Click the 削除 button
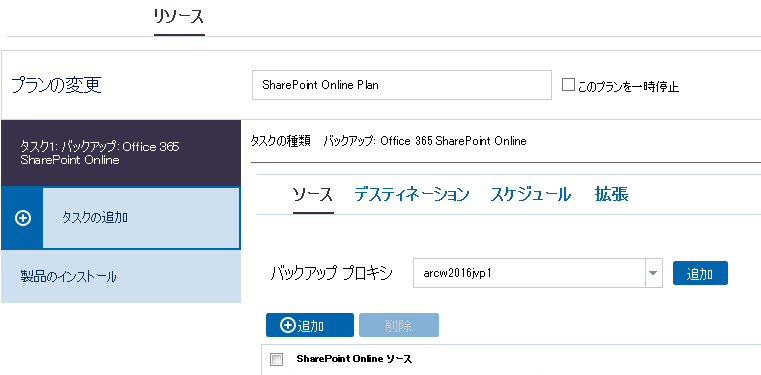Image resolution: width=761 pixels, height=375 pixels. [x=399, y=326]
